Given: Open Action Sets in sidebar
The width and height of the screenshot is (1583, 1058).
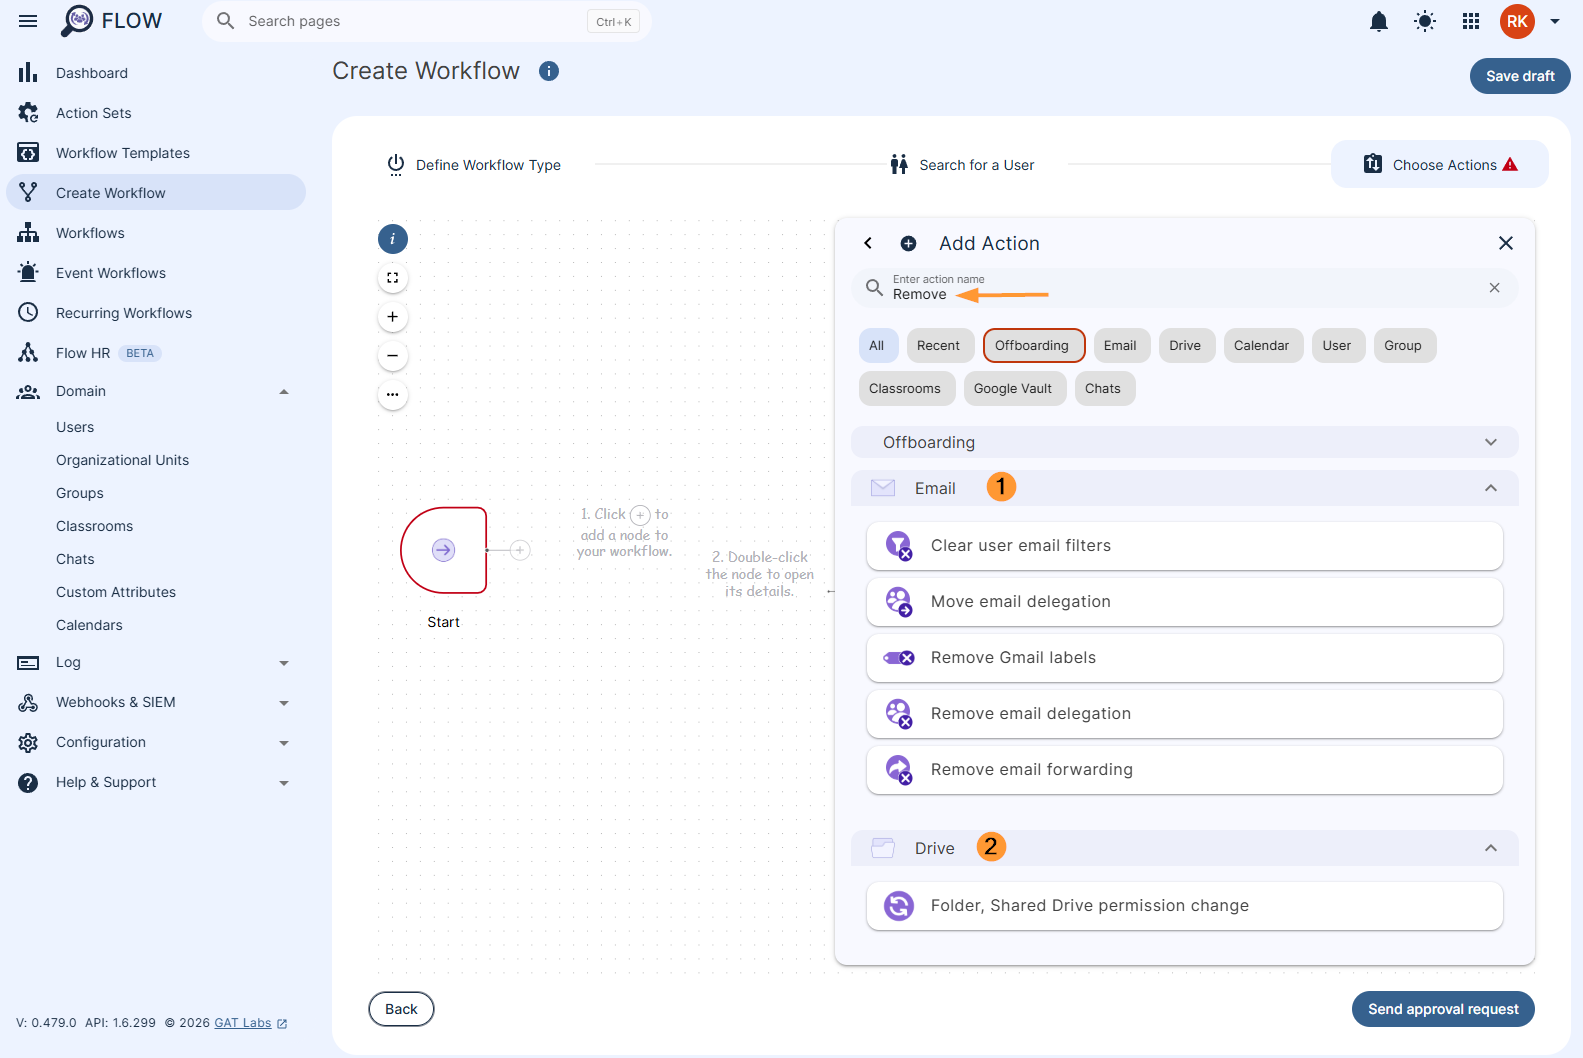Looking at the screenshot, I should 156,113.
